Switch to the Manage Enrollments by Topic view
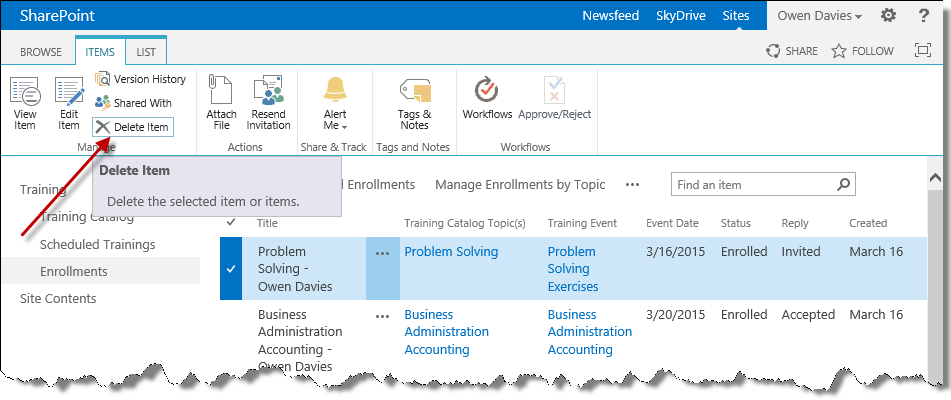This screenshot has width=951, height=400. (x=520, y=185)
